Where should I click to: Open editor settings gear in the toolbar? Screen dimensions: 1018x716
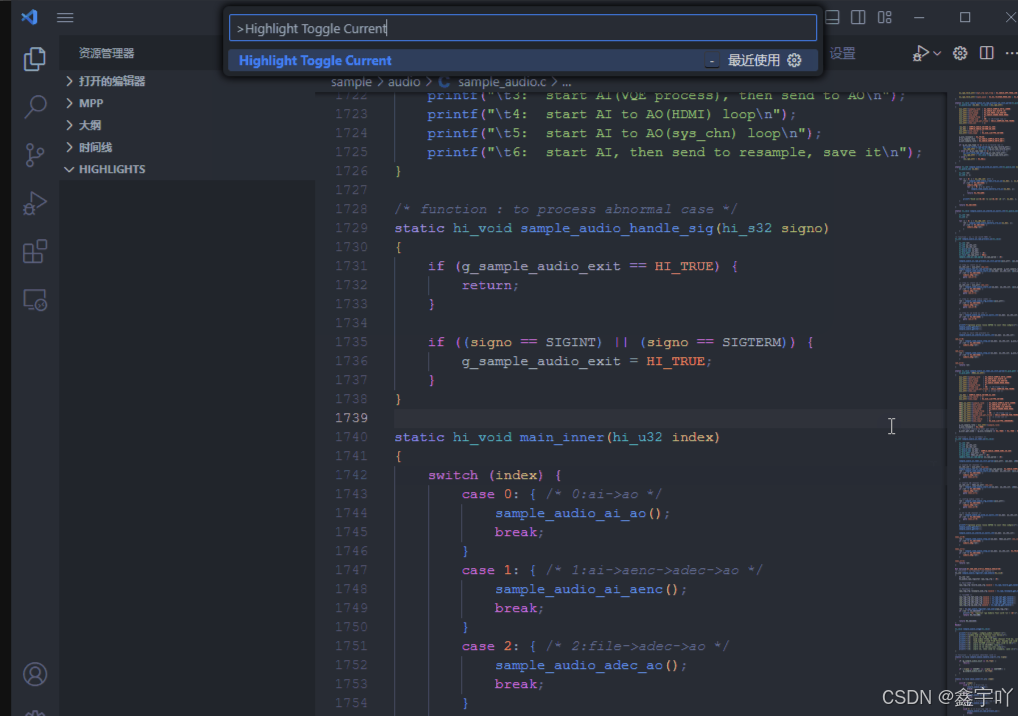point(959,53)
